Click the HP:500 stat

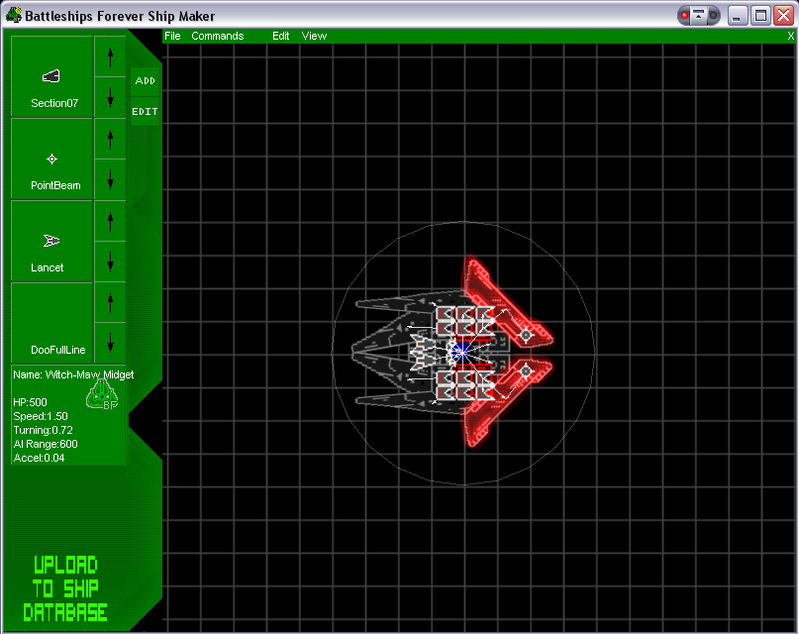pyautogui.click(x=30, y=402)
